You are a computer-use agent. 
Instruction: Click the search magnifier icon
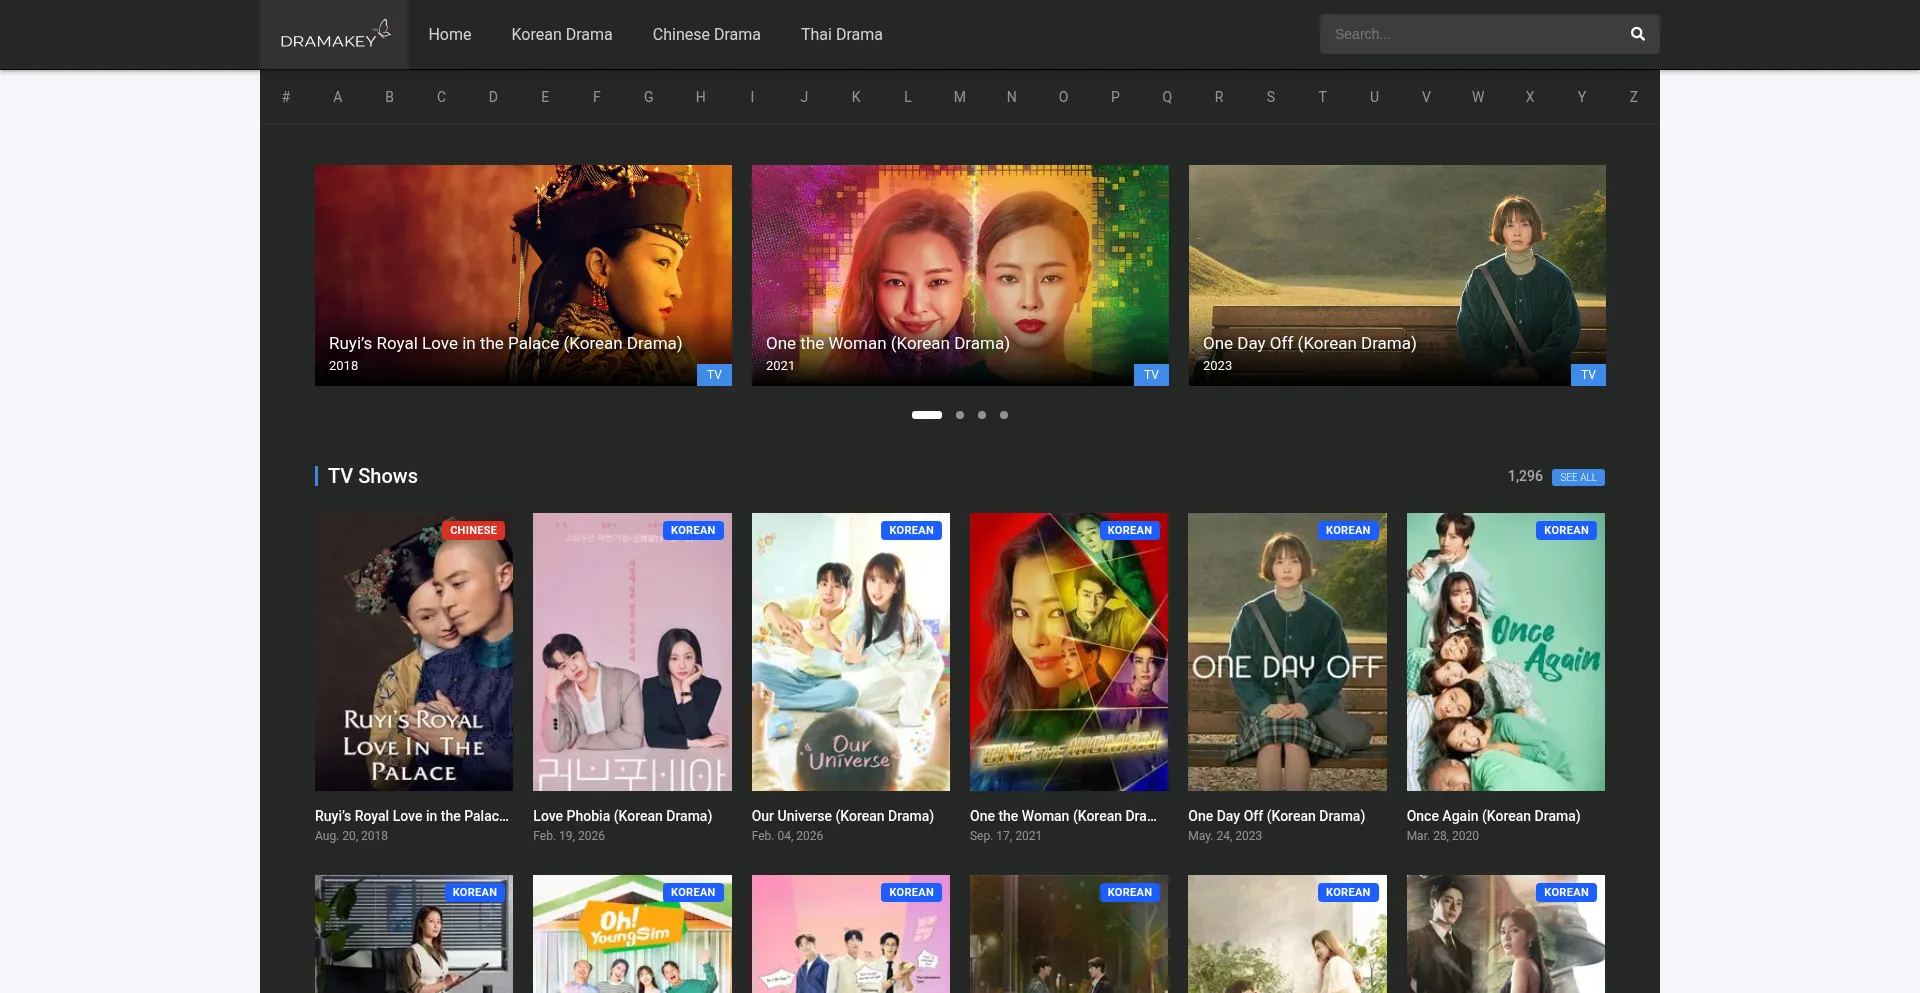point(1637,34)
